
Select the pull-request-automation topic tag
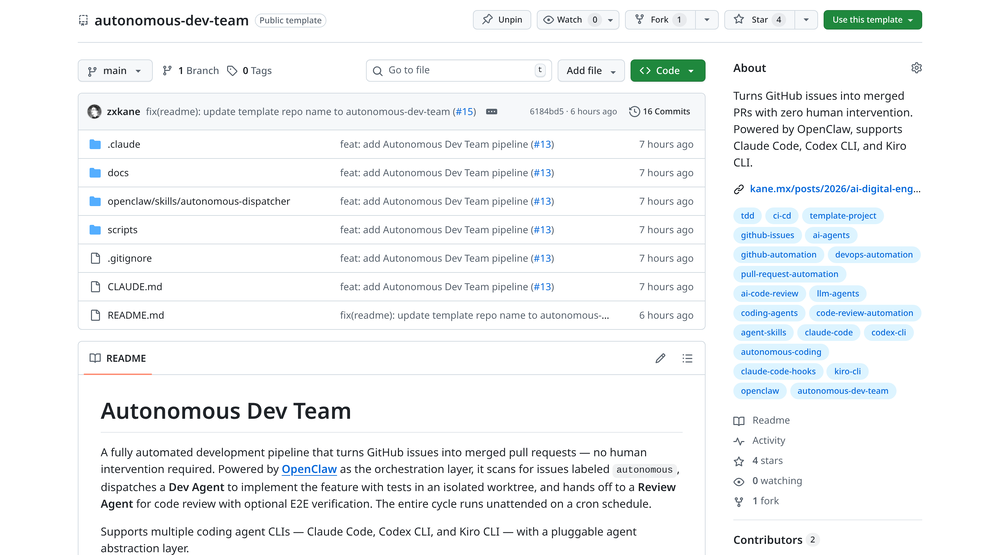pyautogui.click(x=790, y=274)
